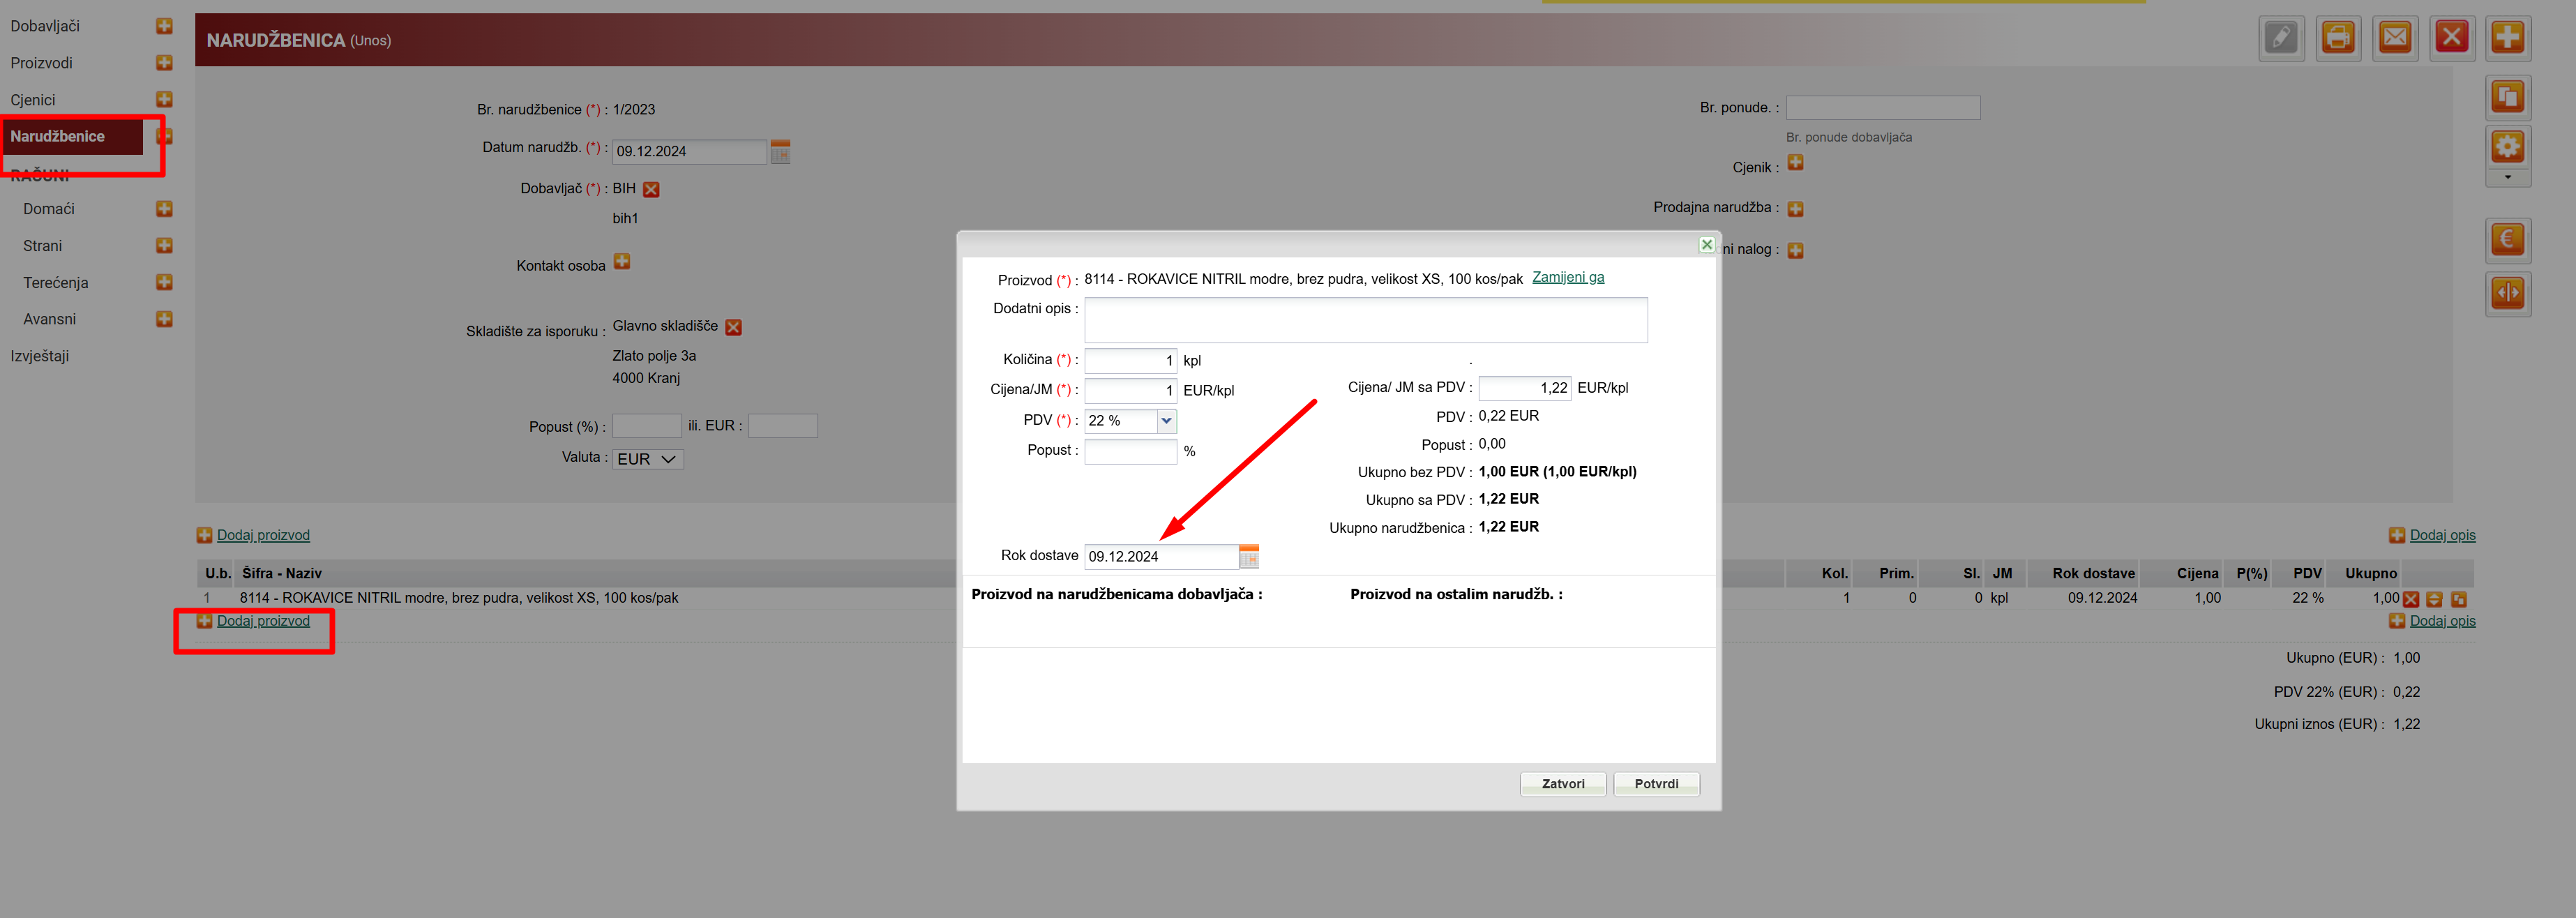Viewport: 2576px width, 918px height.
Task: Open calendar for Datum narudžb. field
Action: click(x=780, y=152)
